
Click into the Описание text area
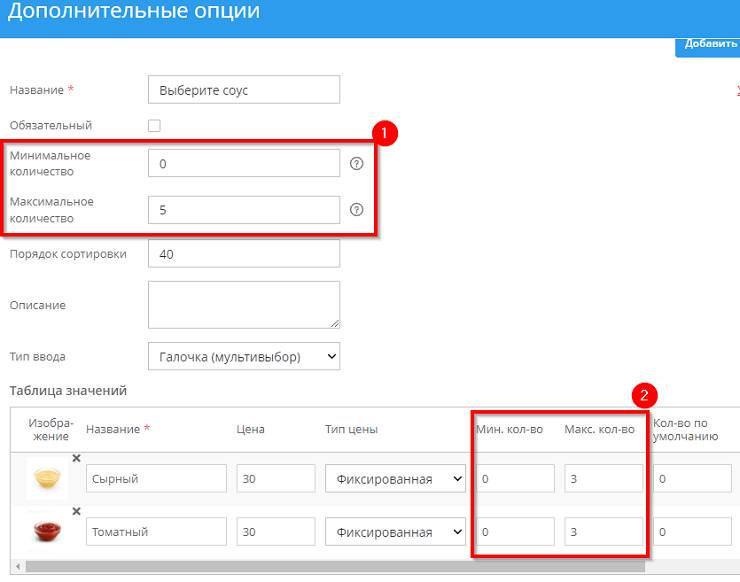tap(243, 304)
